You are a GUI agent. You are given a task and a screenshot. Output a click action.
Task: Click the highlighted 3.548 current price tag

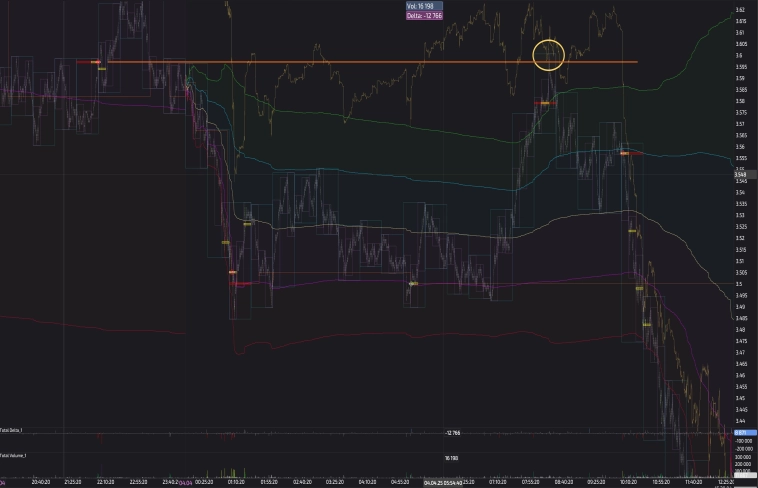741,175
